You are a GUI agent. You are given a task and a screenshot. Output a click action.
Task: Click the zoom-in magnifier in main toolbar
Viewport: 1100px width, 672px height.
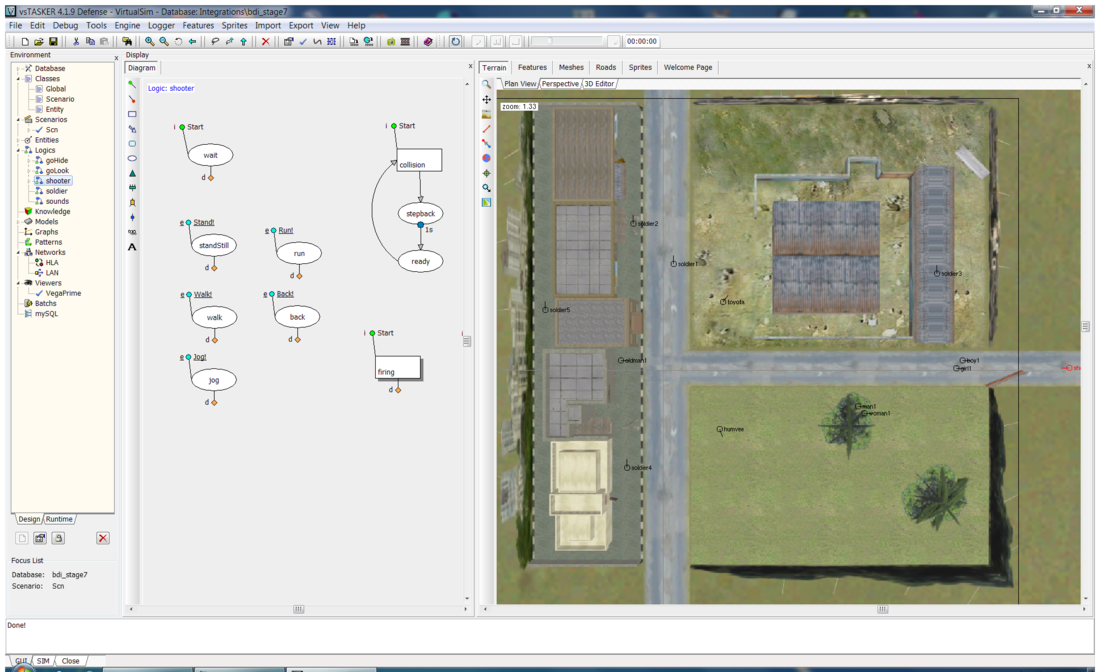[x=149, y=42]
